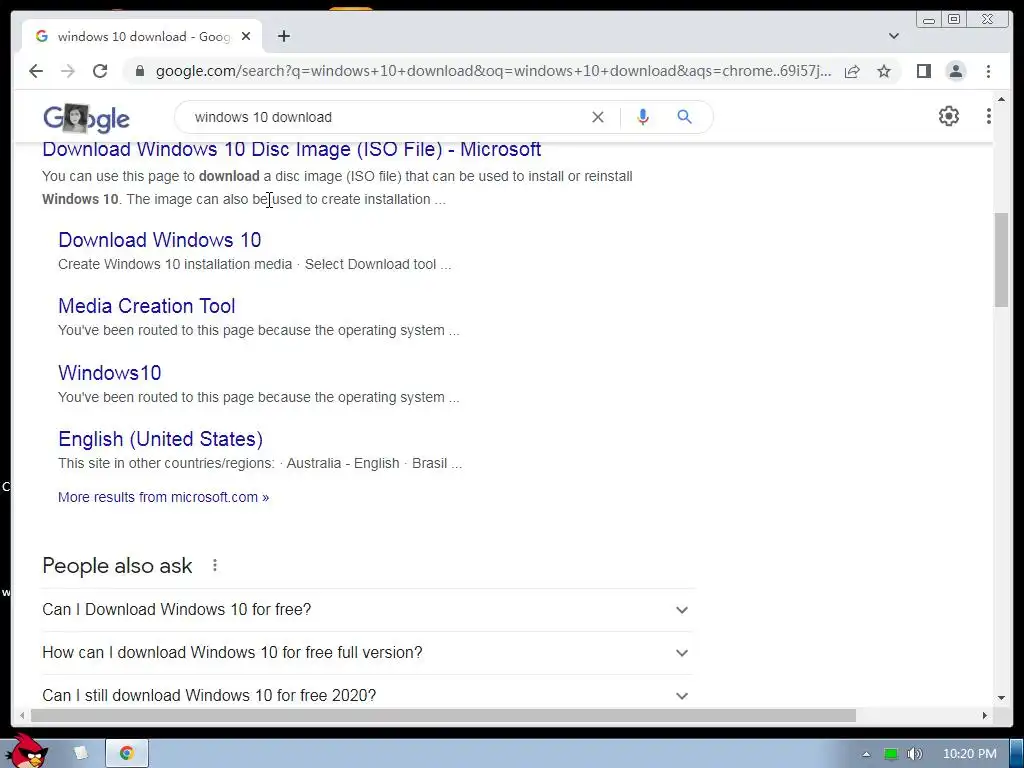Open the Angry Birds start button
Viewport: 1024px width, 768px height.
[27, 751]
